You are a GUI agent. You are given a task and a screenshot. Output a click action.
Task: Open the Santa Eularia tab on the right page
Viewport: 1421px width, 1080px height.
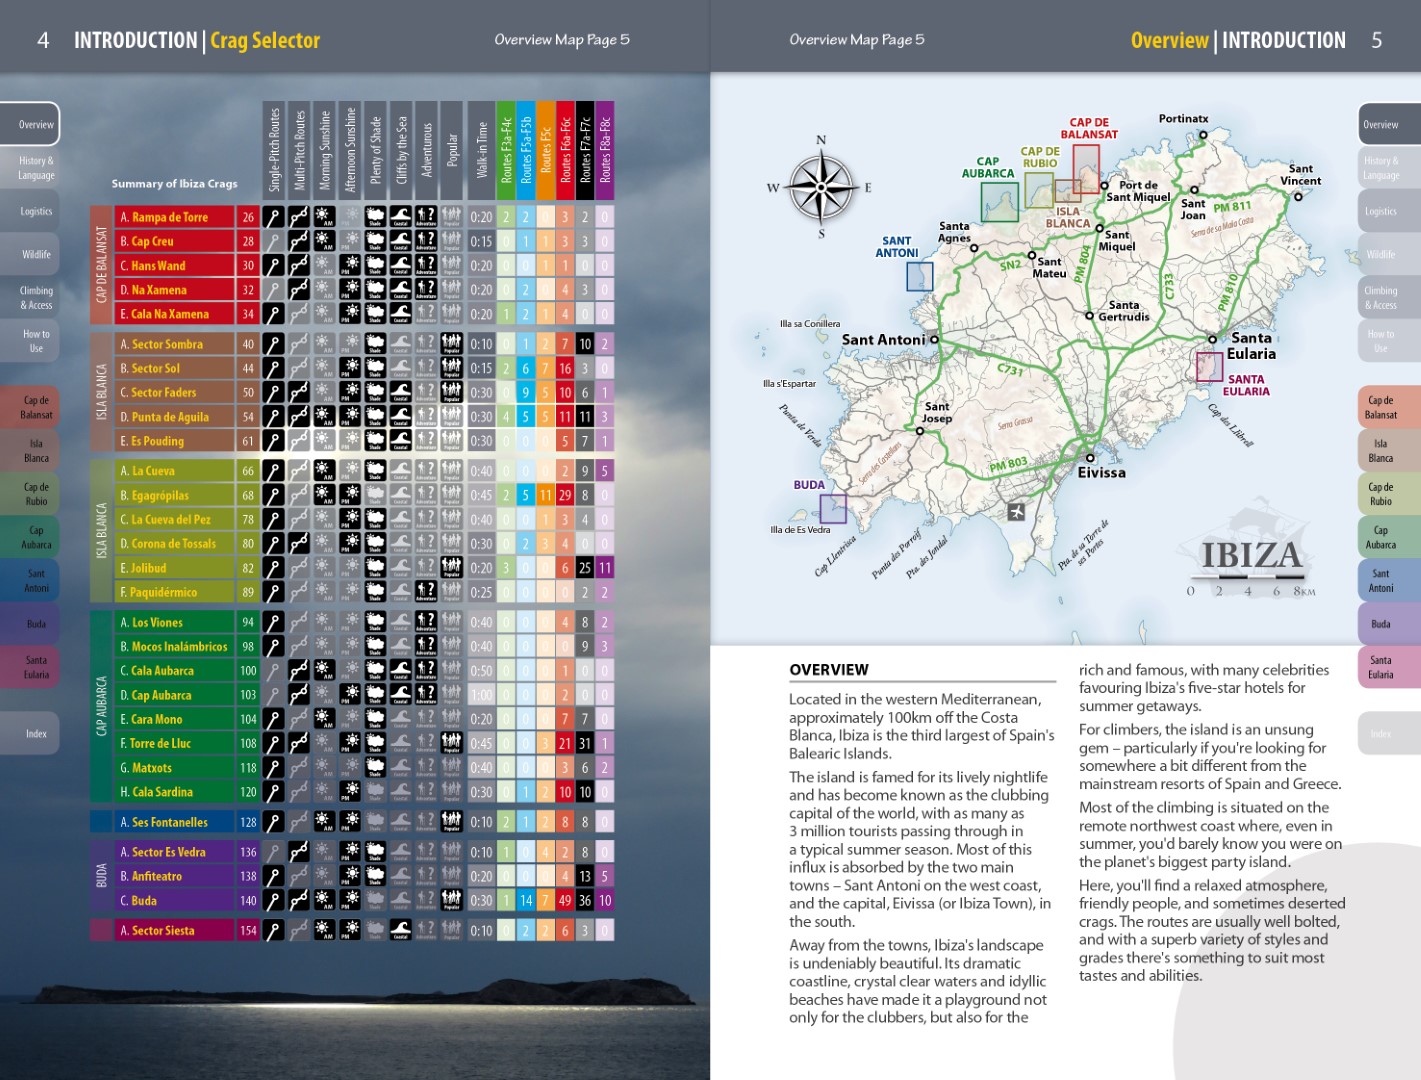click(1389, 667)
